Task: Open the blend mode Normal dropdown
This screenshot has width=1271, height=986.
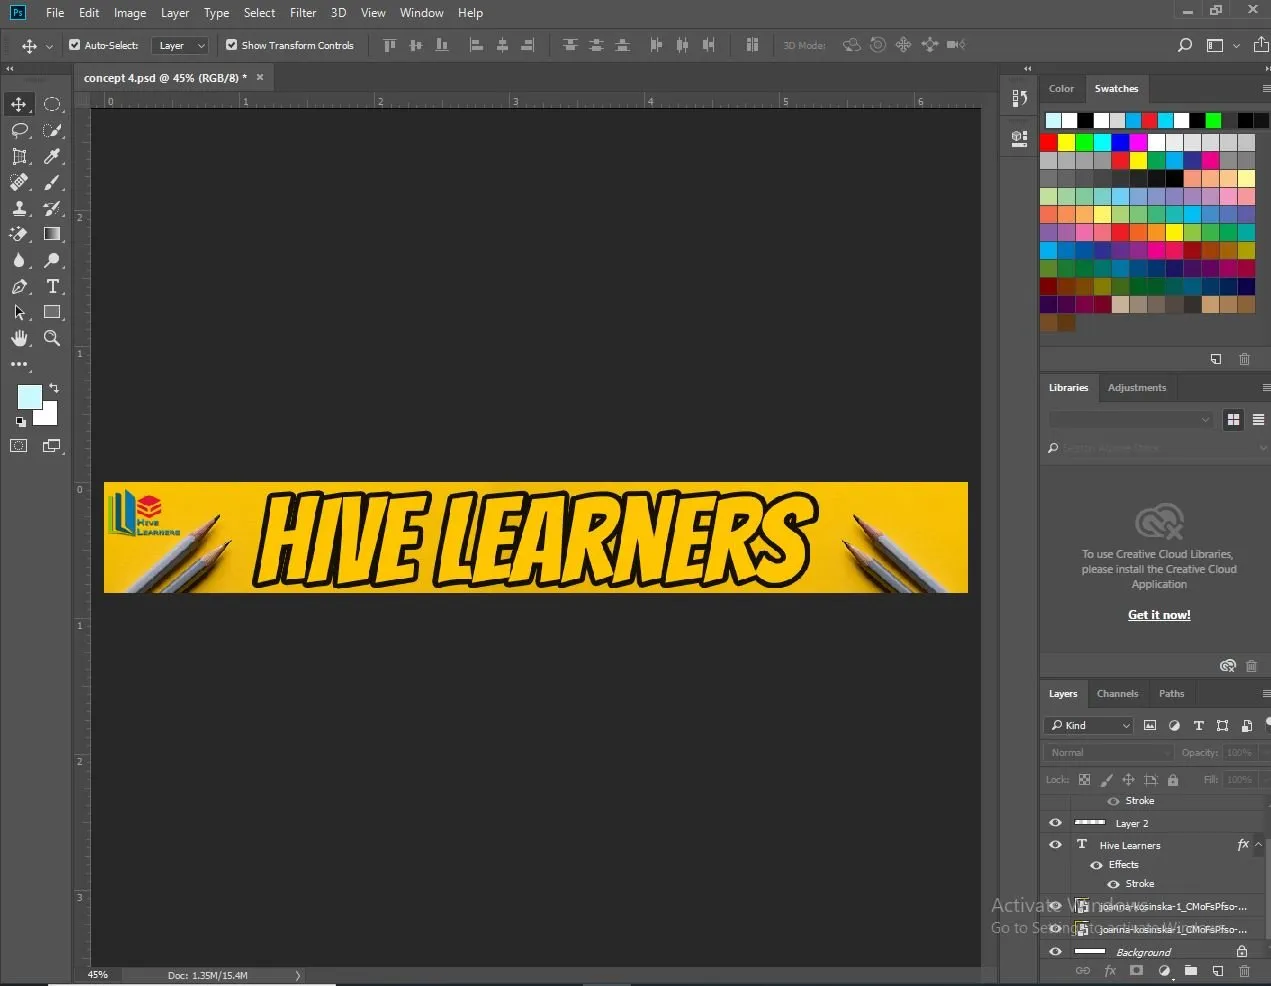Action: [x=1108, y=752]
